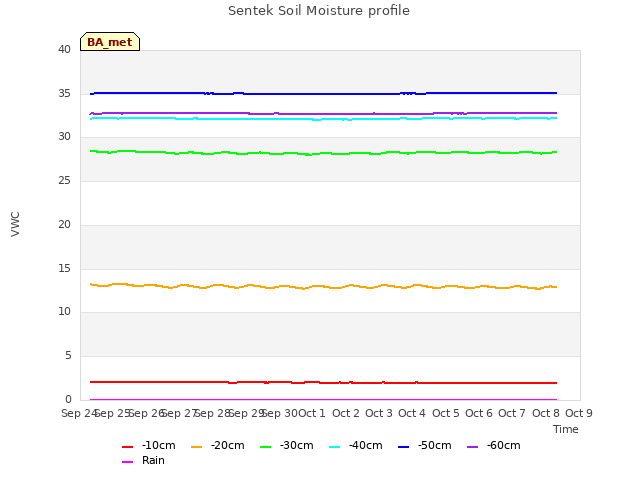Click the cyan -40cm legend swatch
The image size is (640, 480).
click(334, 447)
